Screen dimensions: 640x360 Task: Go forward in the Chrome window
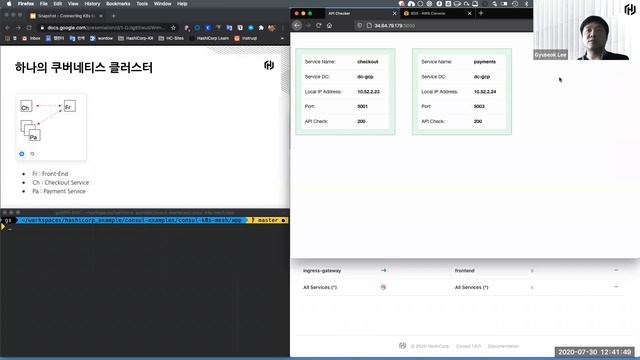18,28
